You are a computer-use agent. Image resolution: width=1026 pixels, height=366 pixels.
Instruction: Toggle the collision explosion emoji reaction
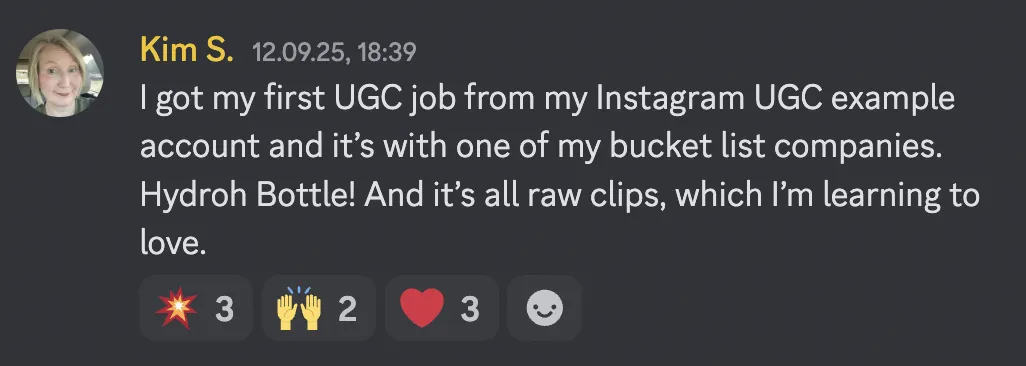[x=196, y=308]
